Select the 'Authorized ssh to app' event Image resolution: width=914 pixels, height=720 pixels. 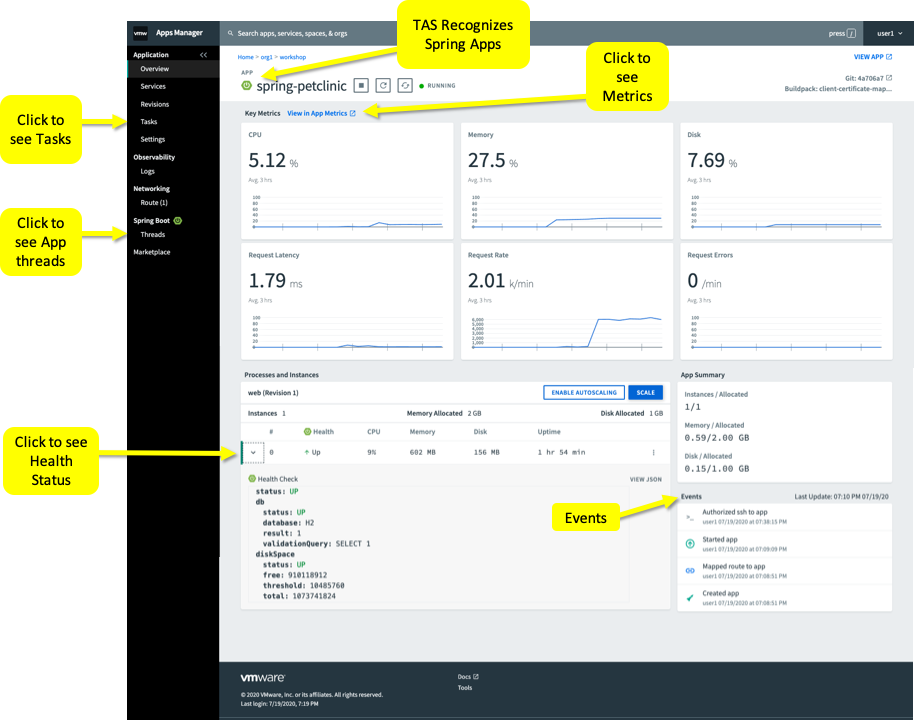tap(785, 517)
